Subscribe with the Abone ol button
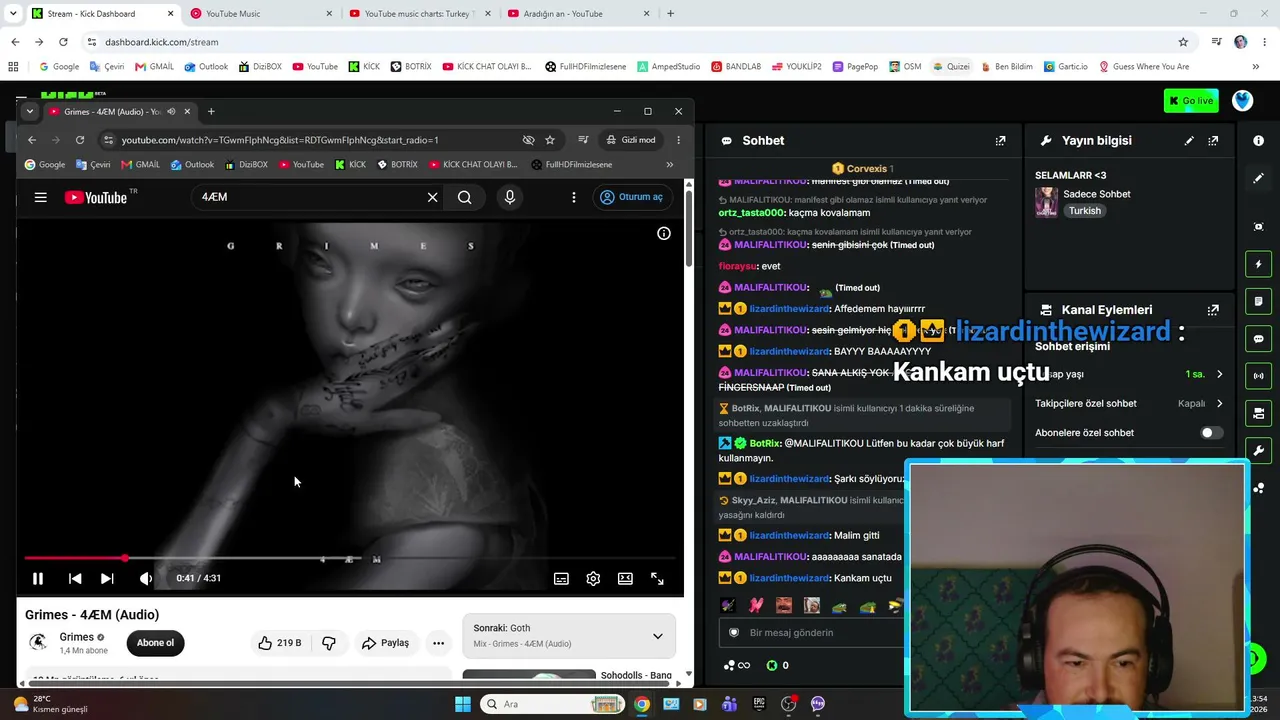1280x720 pixels. (x=155, y=643)
